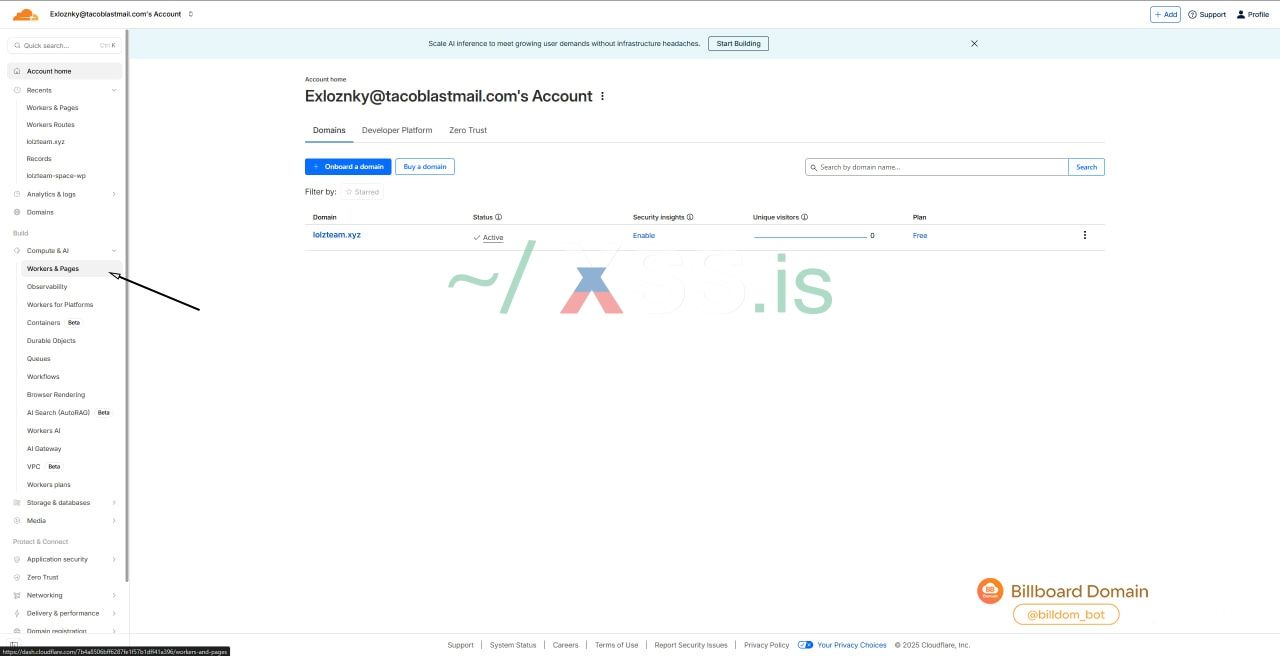This screenshot has width=1280, height=656.
Task: Expand the Networking chevron
Action: (114, 596)
